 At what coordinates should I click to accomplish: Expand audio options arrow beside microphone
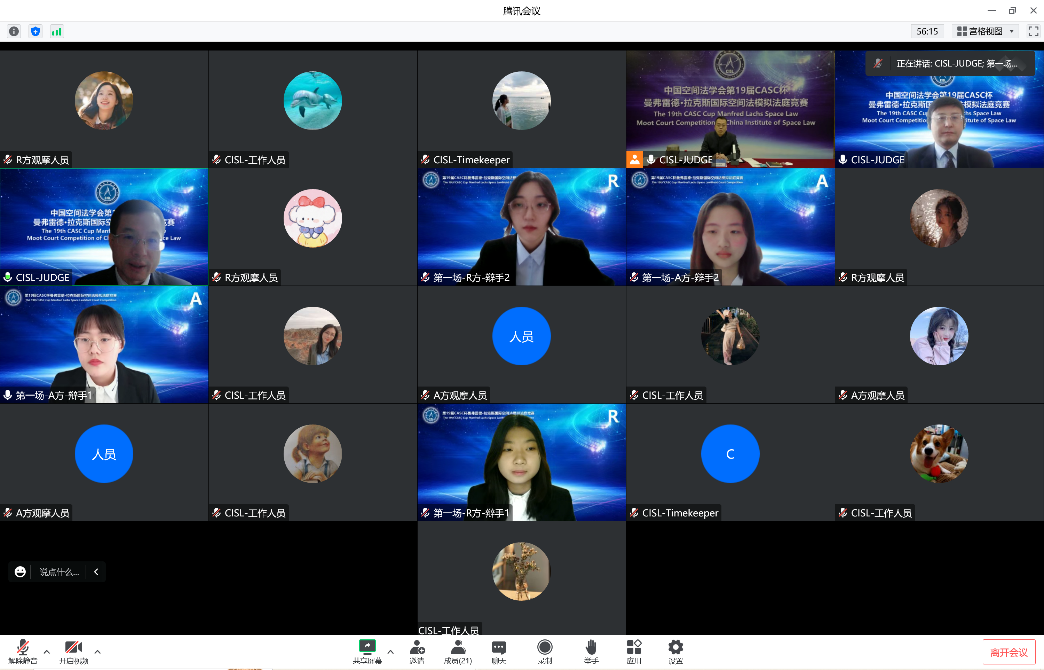coord(45,651)
